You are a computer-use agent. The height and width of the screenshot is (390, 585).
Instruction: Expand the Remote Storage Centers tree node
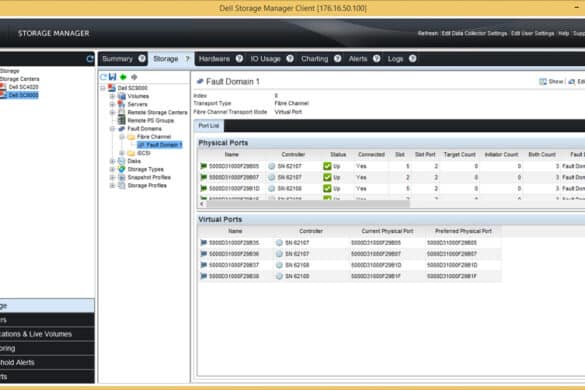pyautogui.click(x=112, y=112)
